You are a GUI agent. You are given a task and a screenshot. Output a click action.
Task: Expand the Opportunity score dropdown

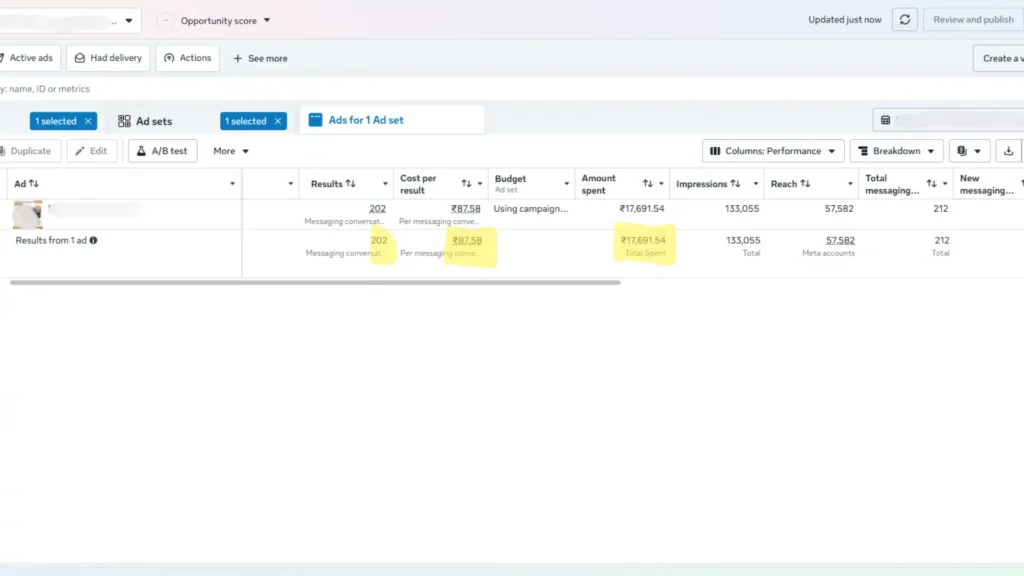pyautogui.click(x=225, y=21)
